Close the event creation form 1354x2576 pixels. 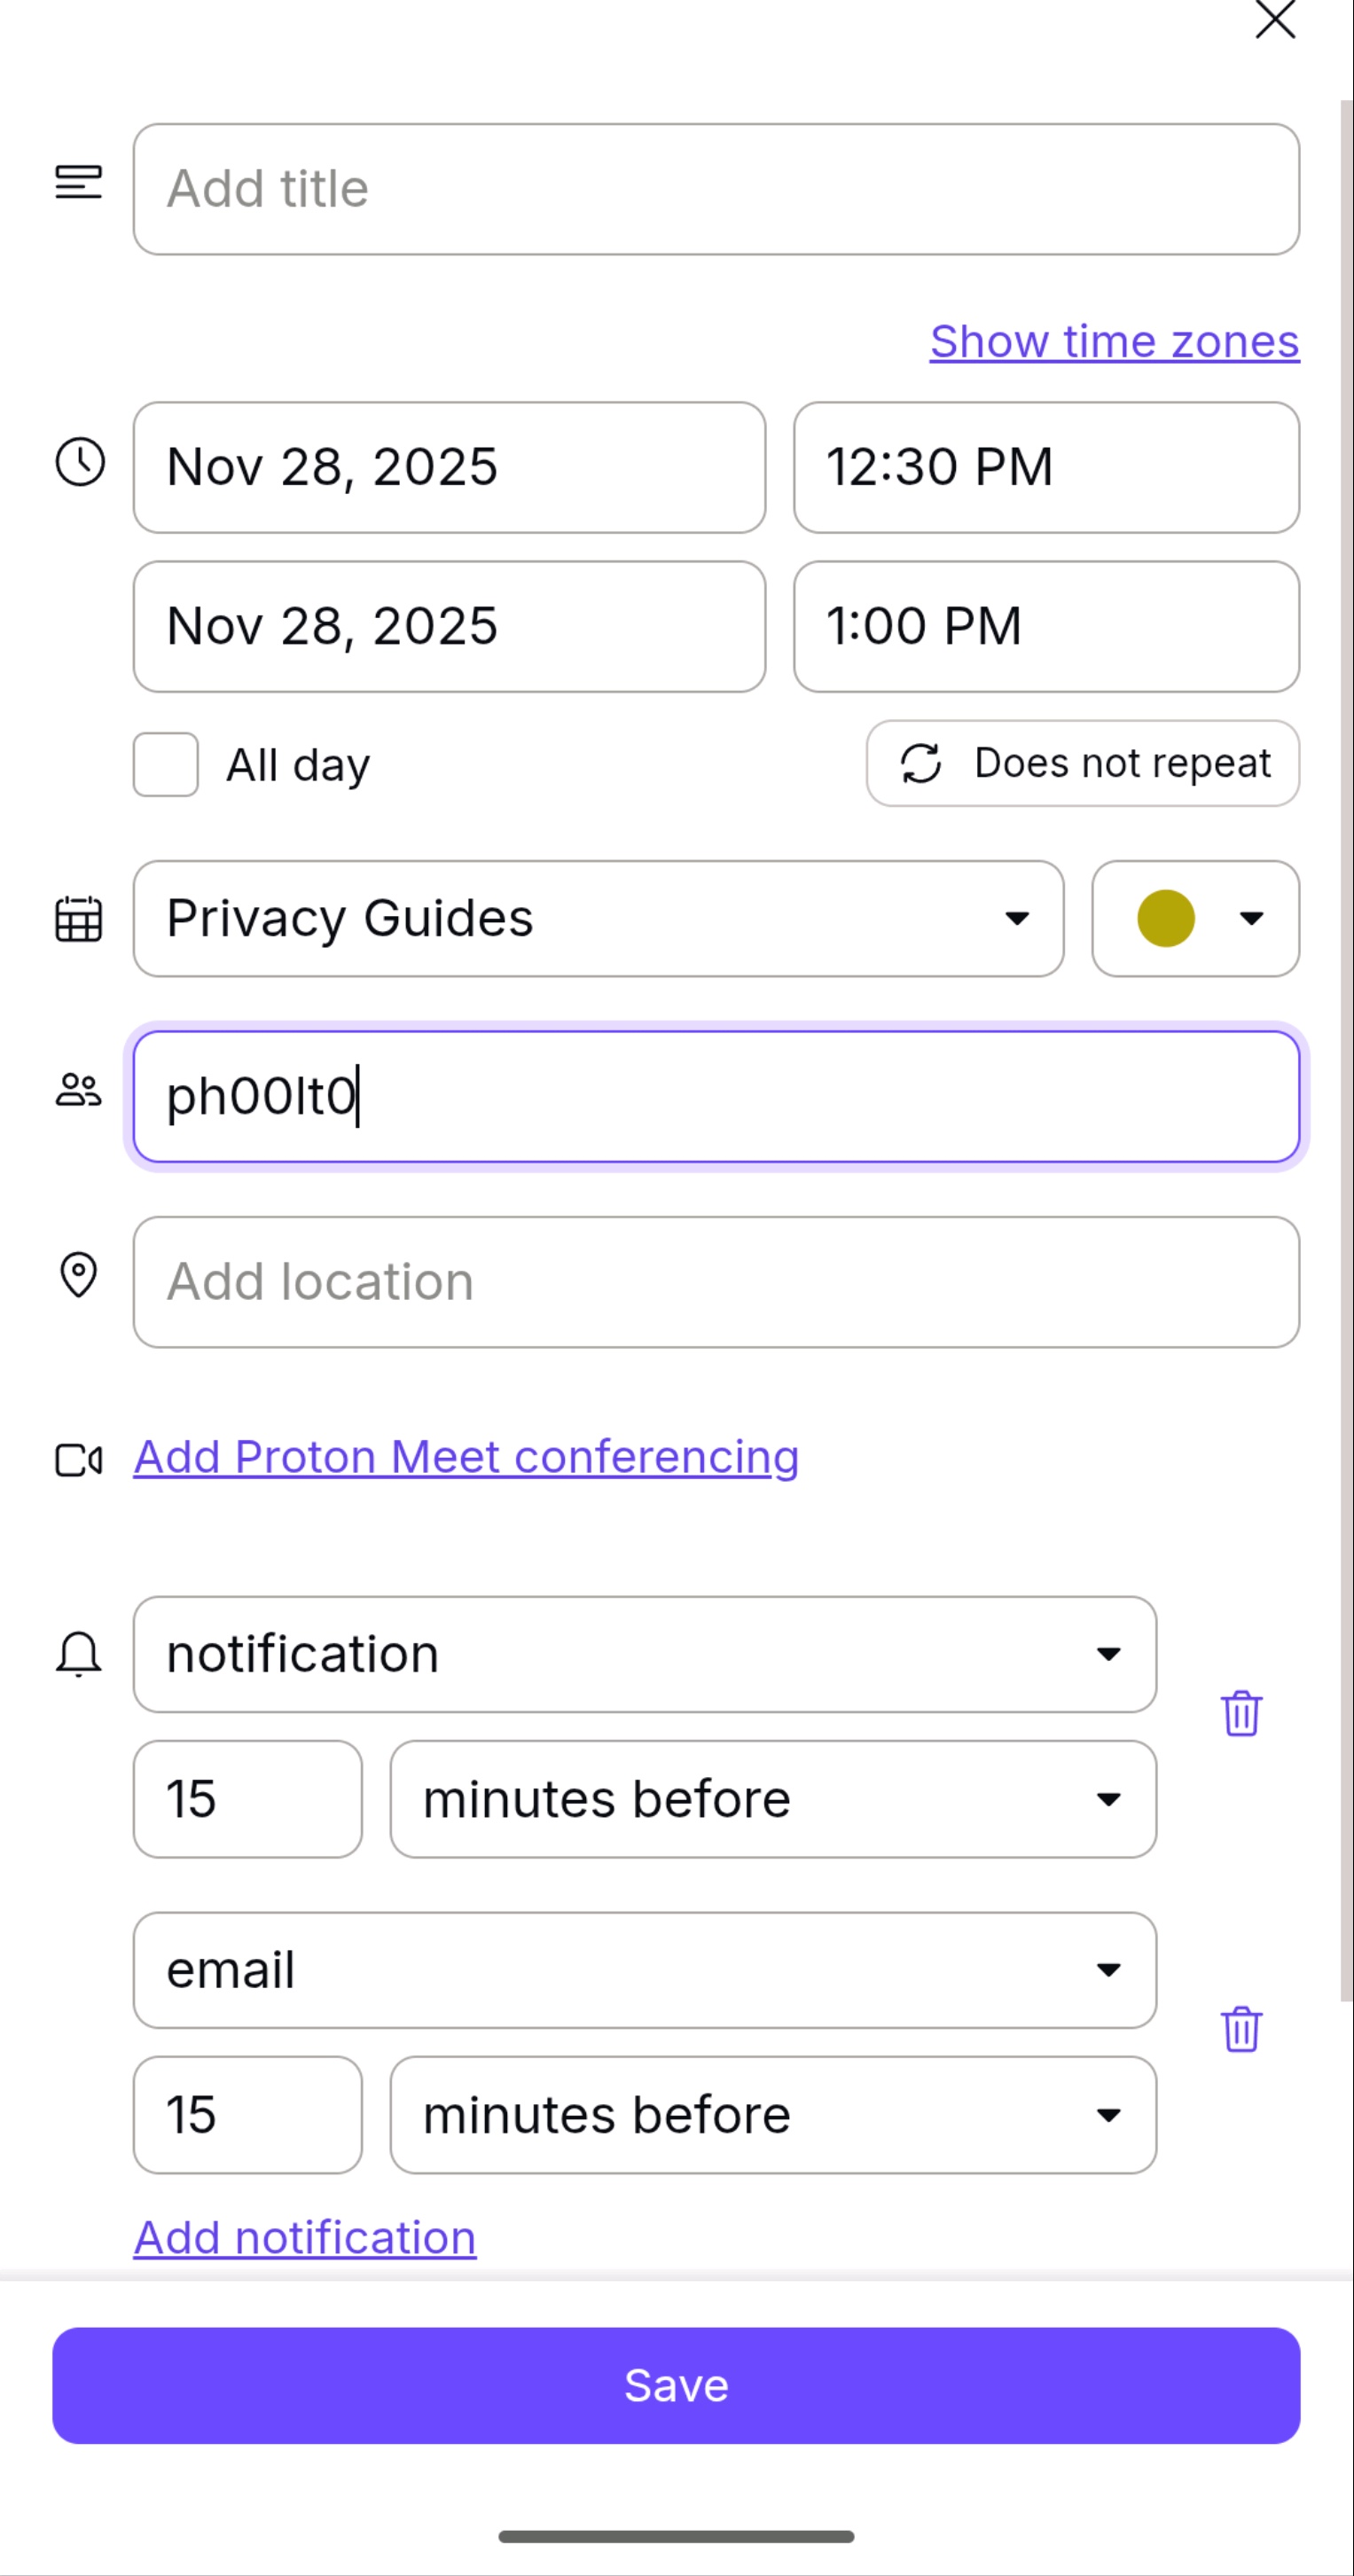[x=1275, y=20]
